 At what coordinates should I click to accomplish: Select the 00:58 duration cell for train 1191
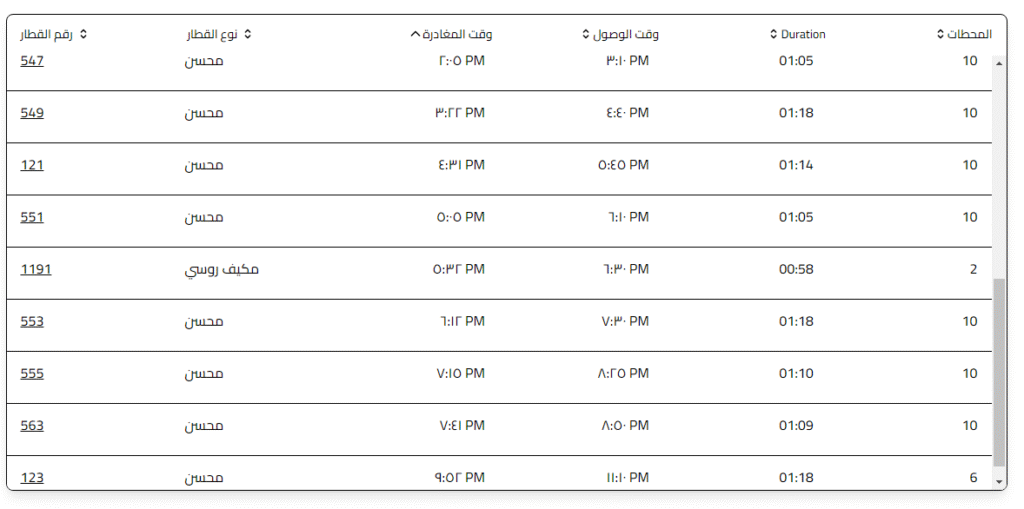[x=796, y=269]
